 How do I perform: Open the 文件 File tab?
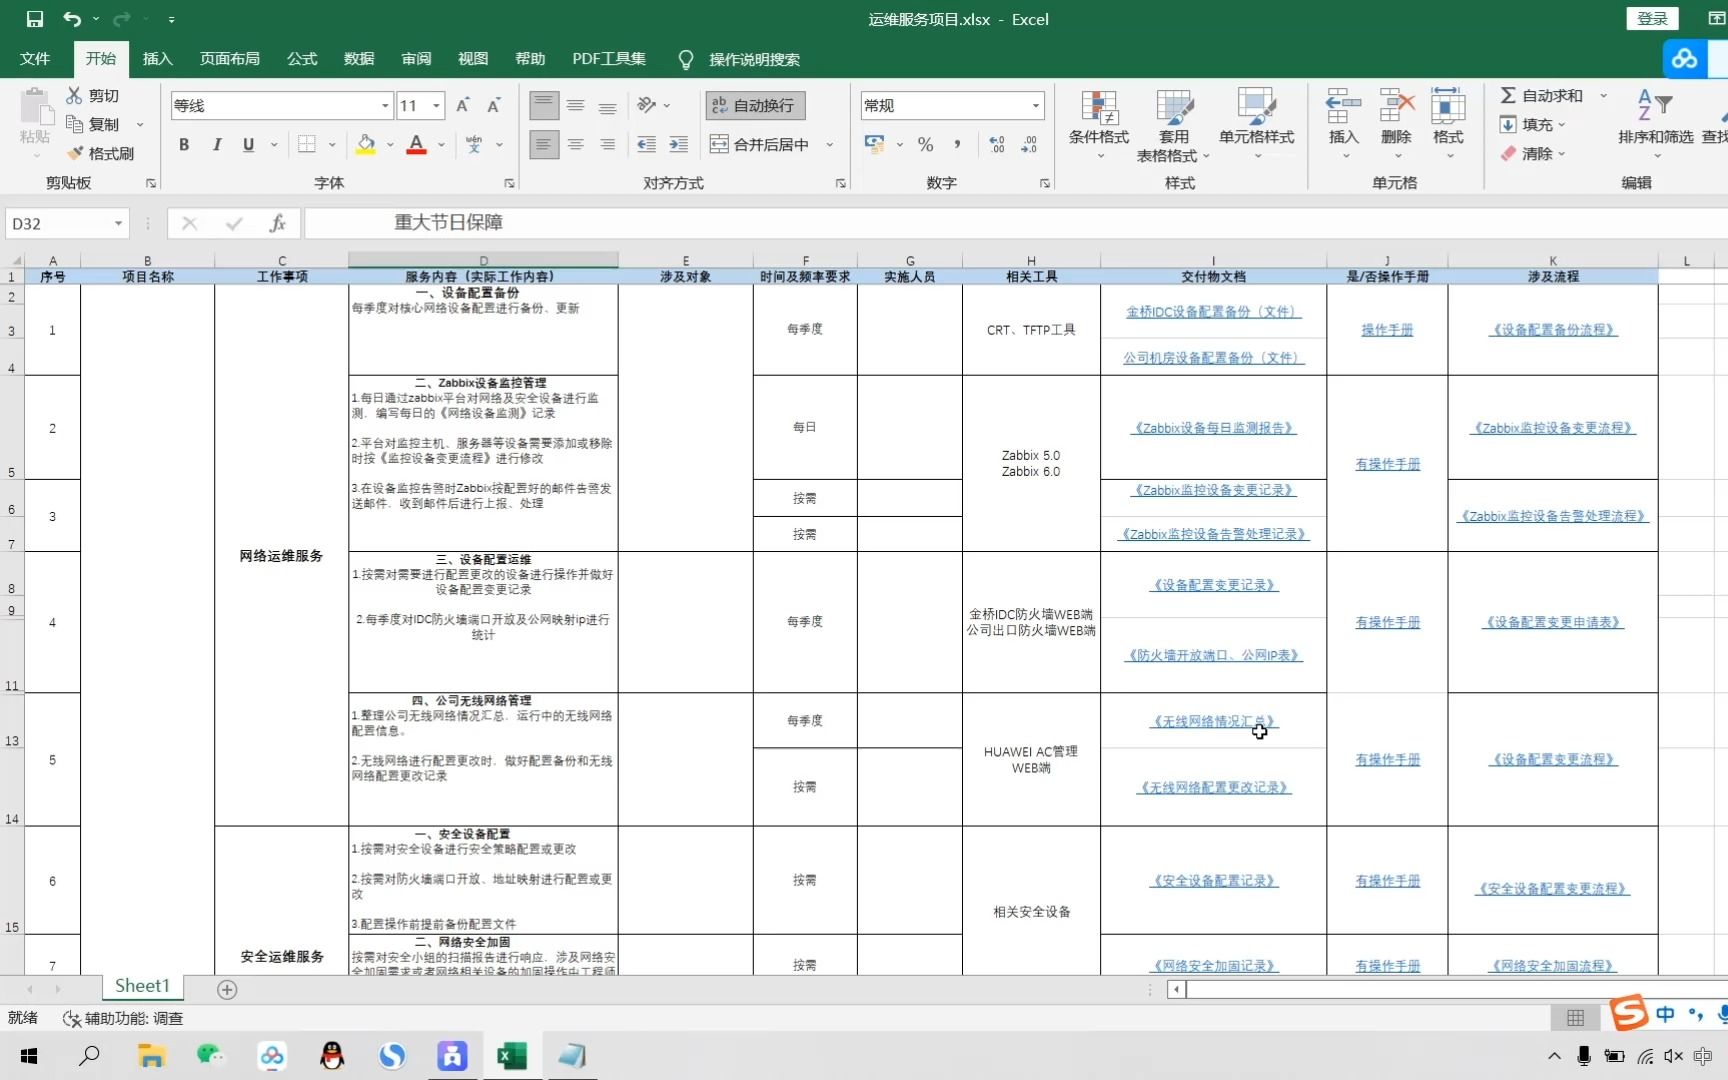(x=35, y=59)
